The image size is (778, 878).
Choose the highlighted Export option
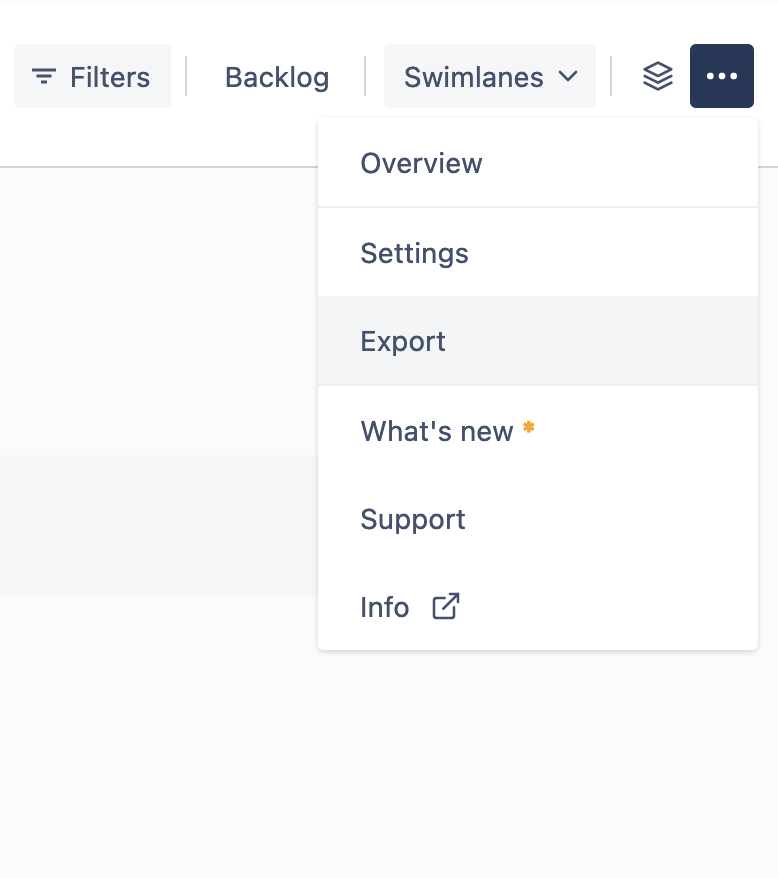pyautogui.click(x=538, y=341)
